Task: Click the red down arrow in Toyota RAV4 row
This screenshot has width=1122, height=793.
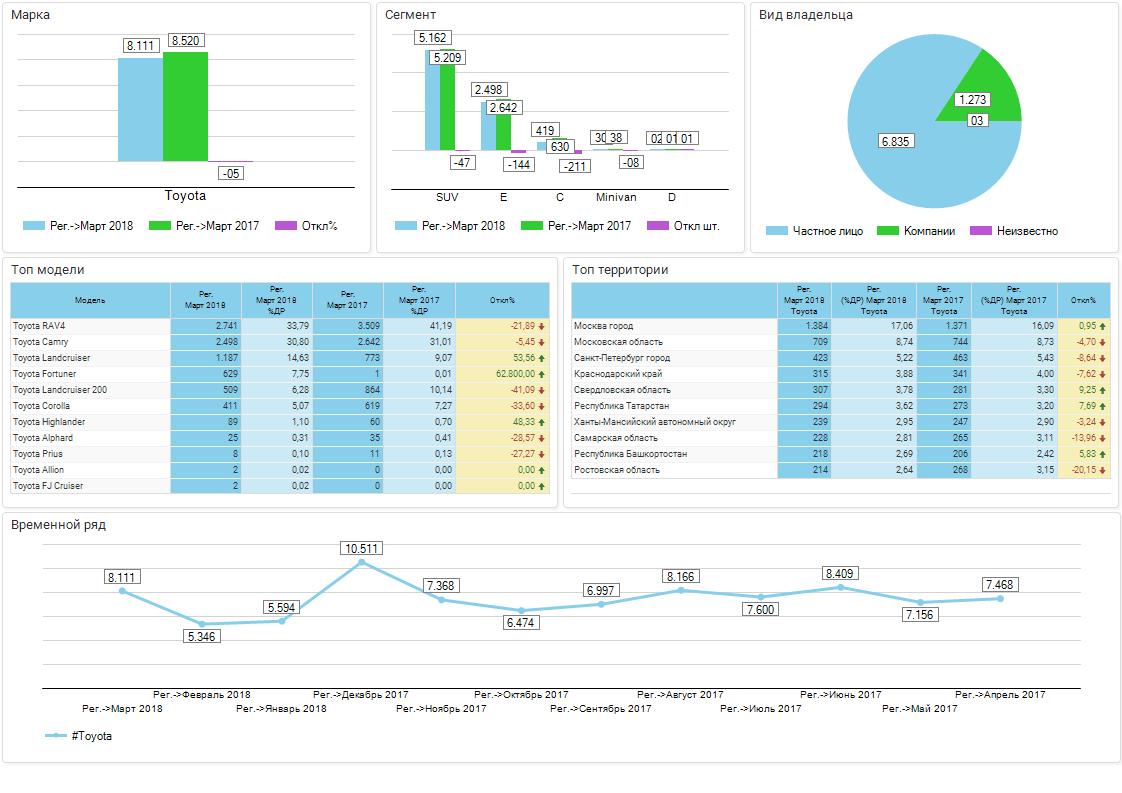Action: coord(542,326)
